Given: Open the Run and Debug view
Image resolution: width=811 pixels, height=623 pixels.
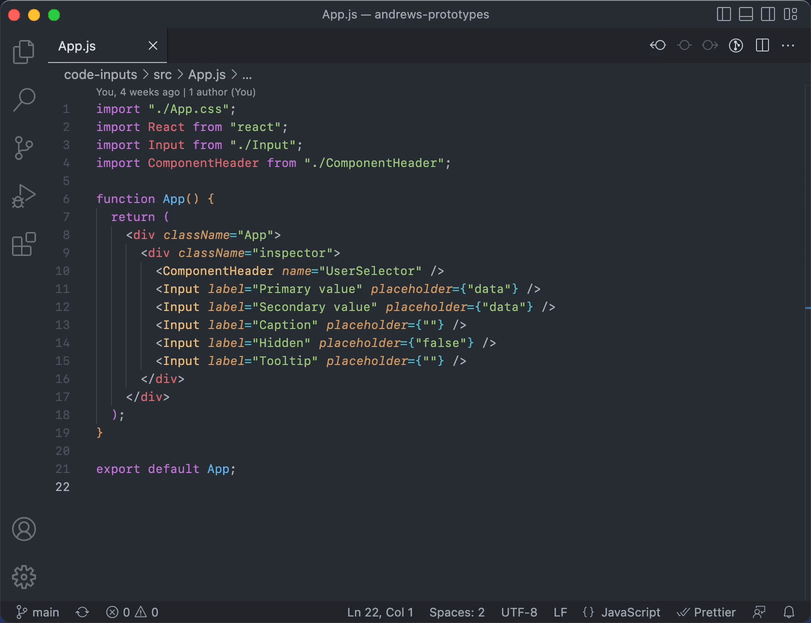Looking at the screenshot, I should (23, 196).
